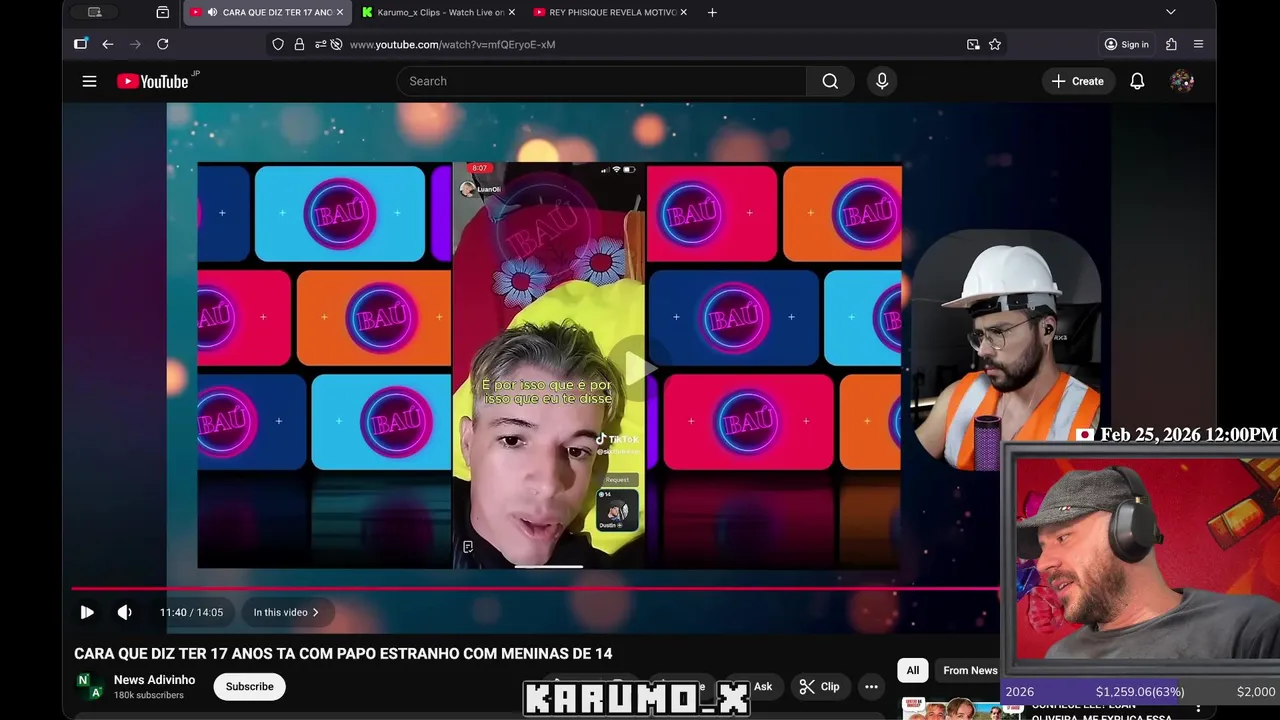The height and width of the screenshot is (720, 1280).
Task: View site security padlock info
Action: [299, 44]
